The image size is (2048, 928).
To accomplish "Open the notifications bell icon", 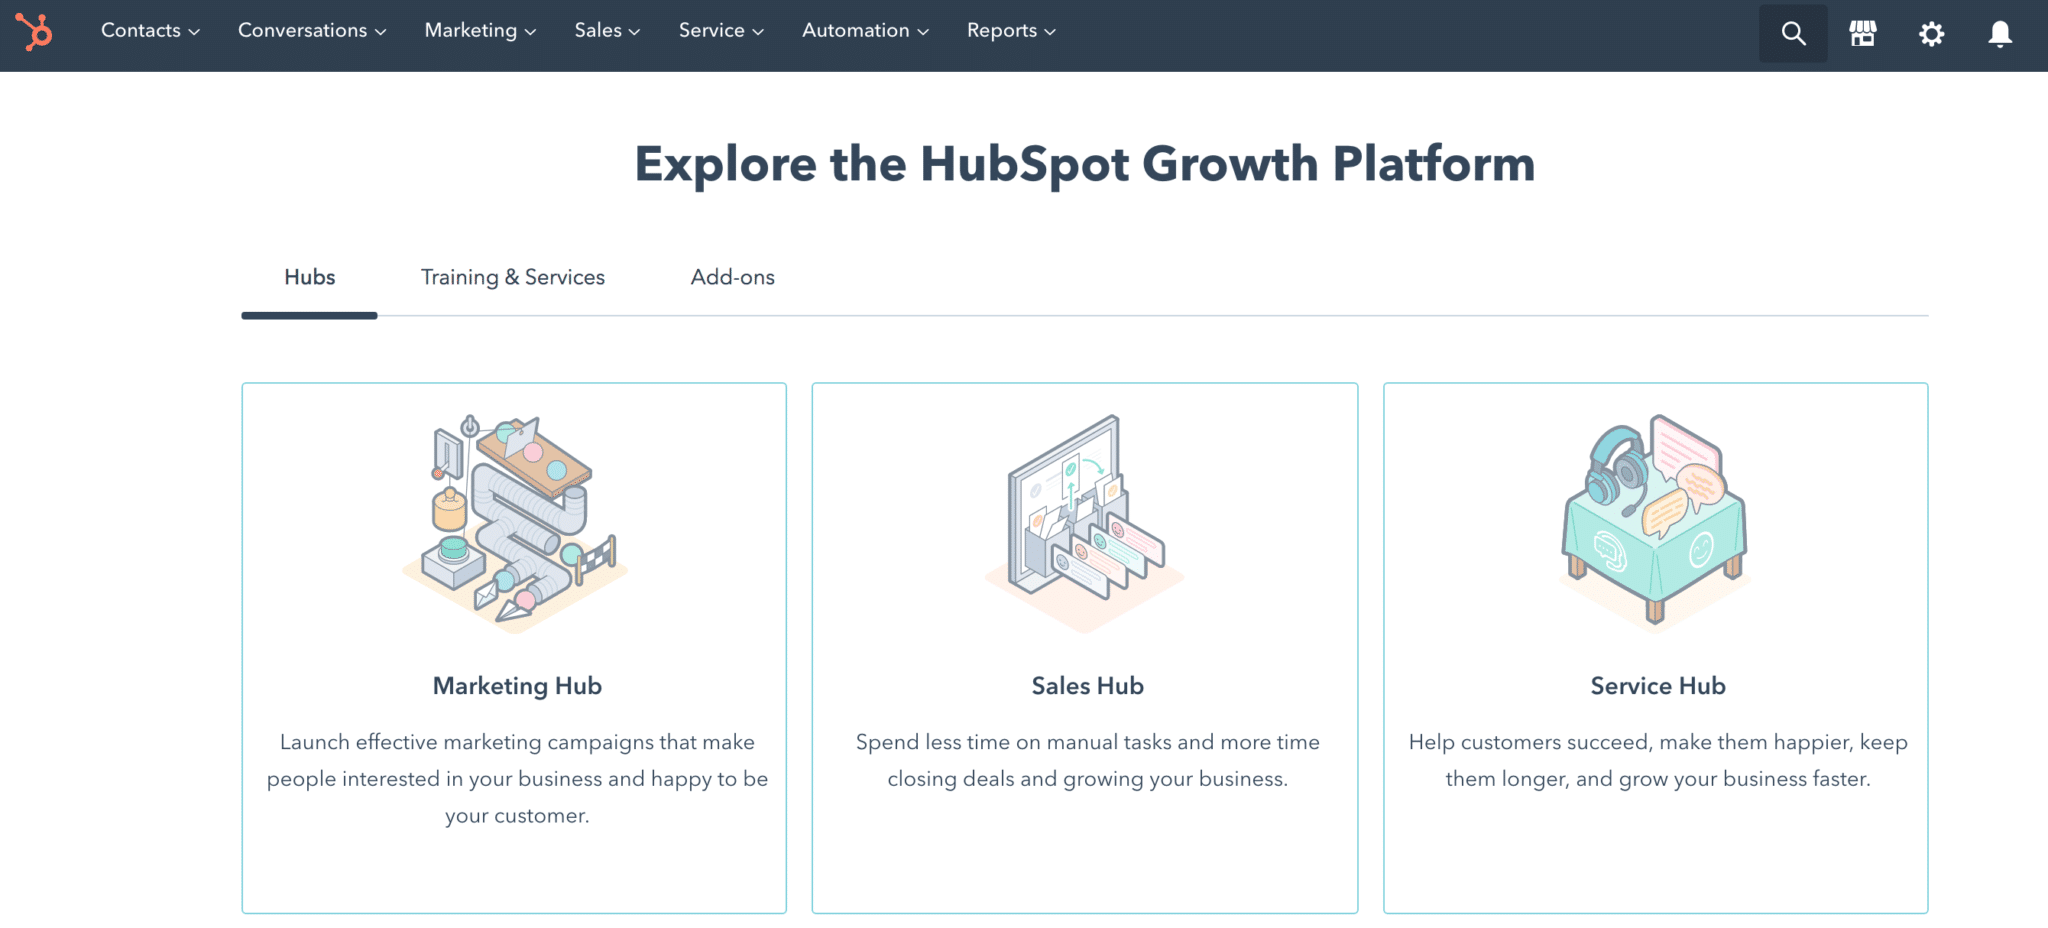I will pyautogui.click(x=2000, y=34).
